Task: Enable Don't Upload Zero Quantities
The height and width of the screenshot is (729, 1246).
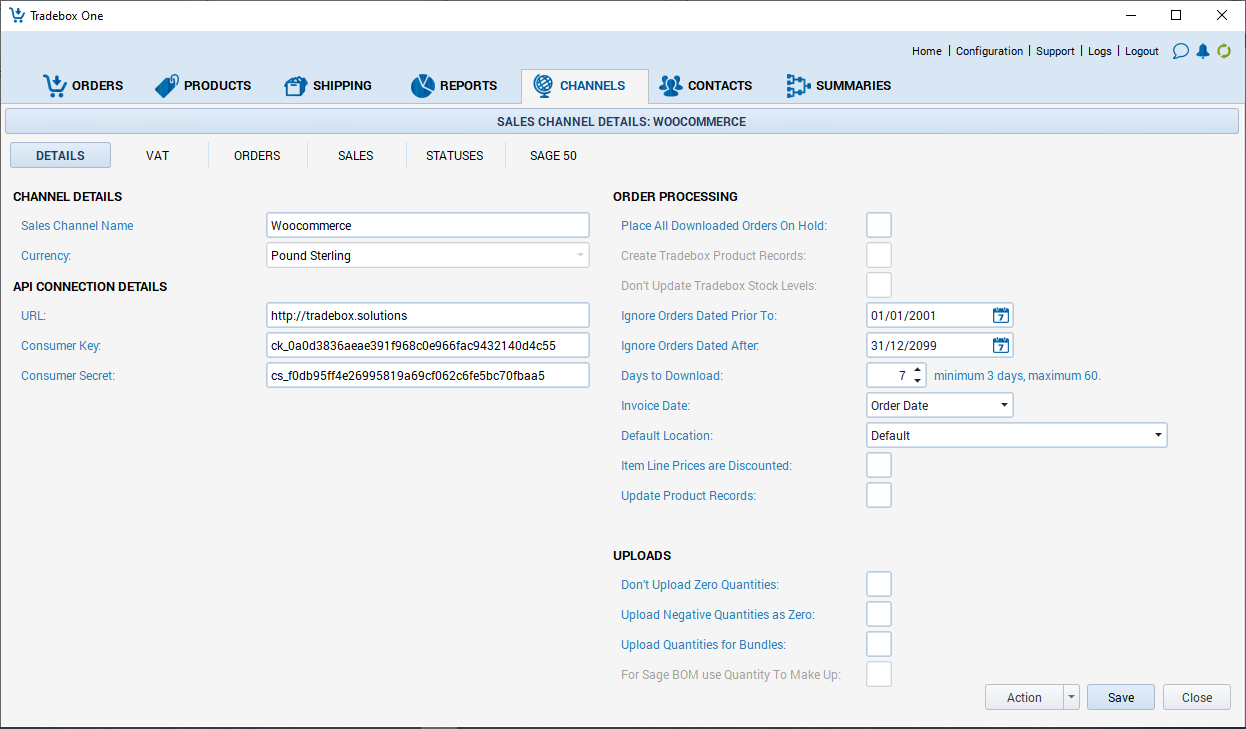Action: tap(879, 584)
